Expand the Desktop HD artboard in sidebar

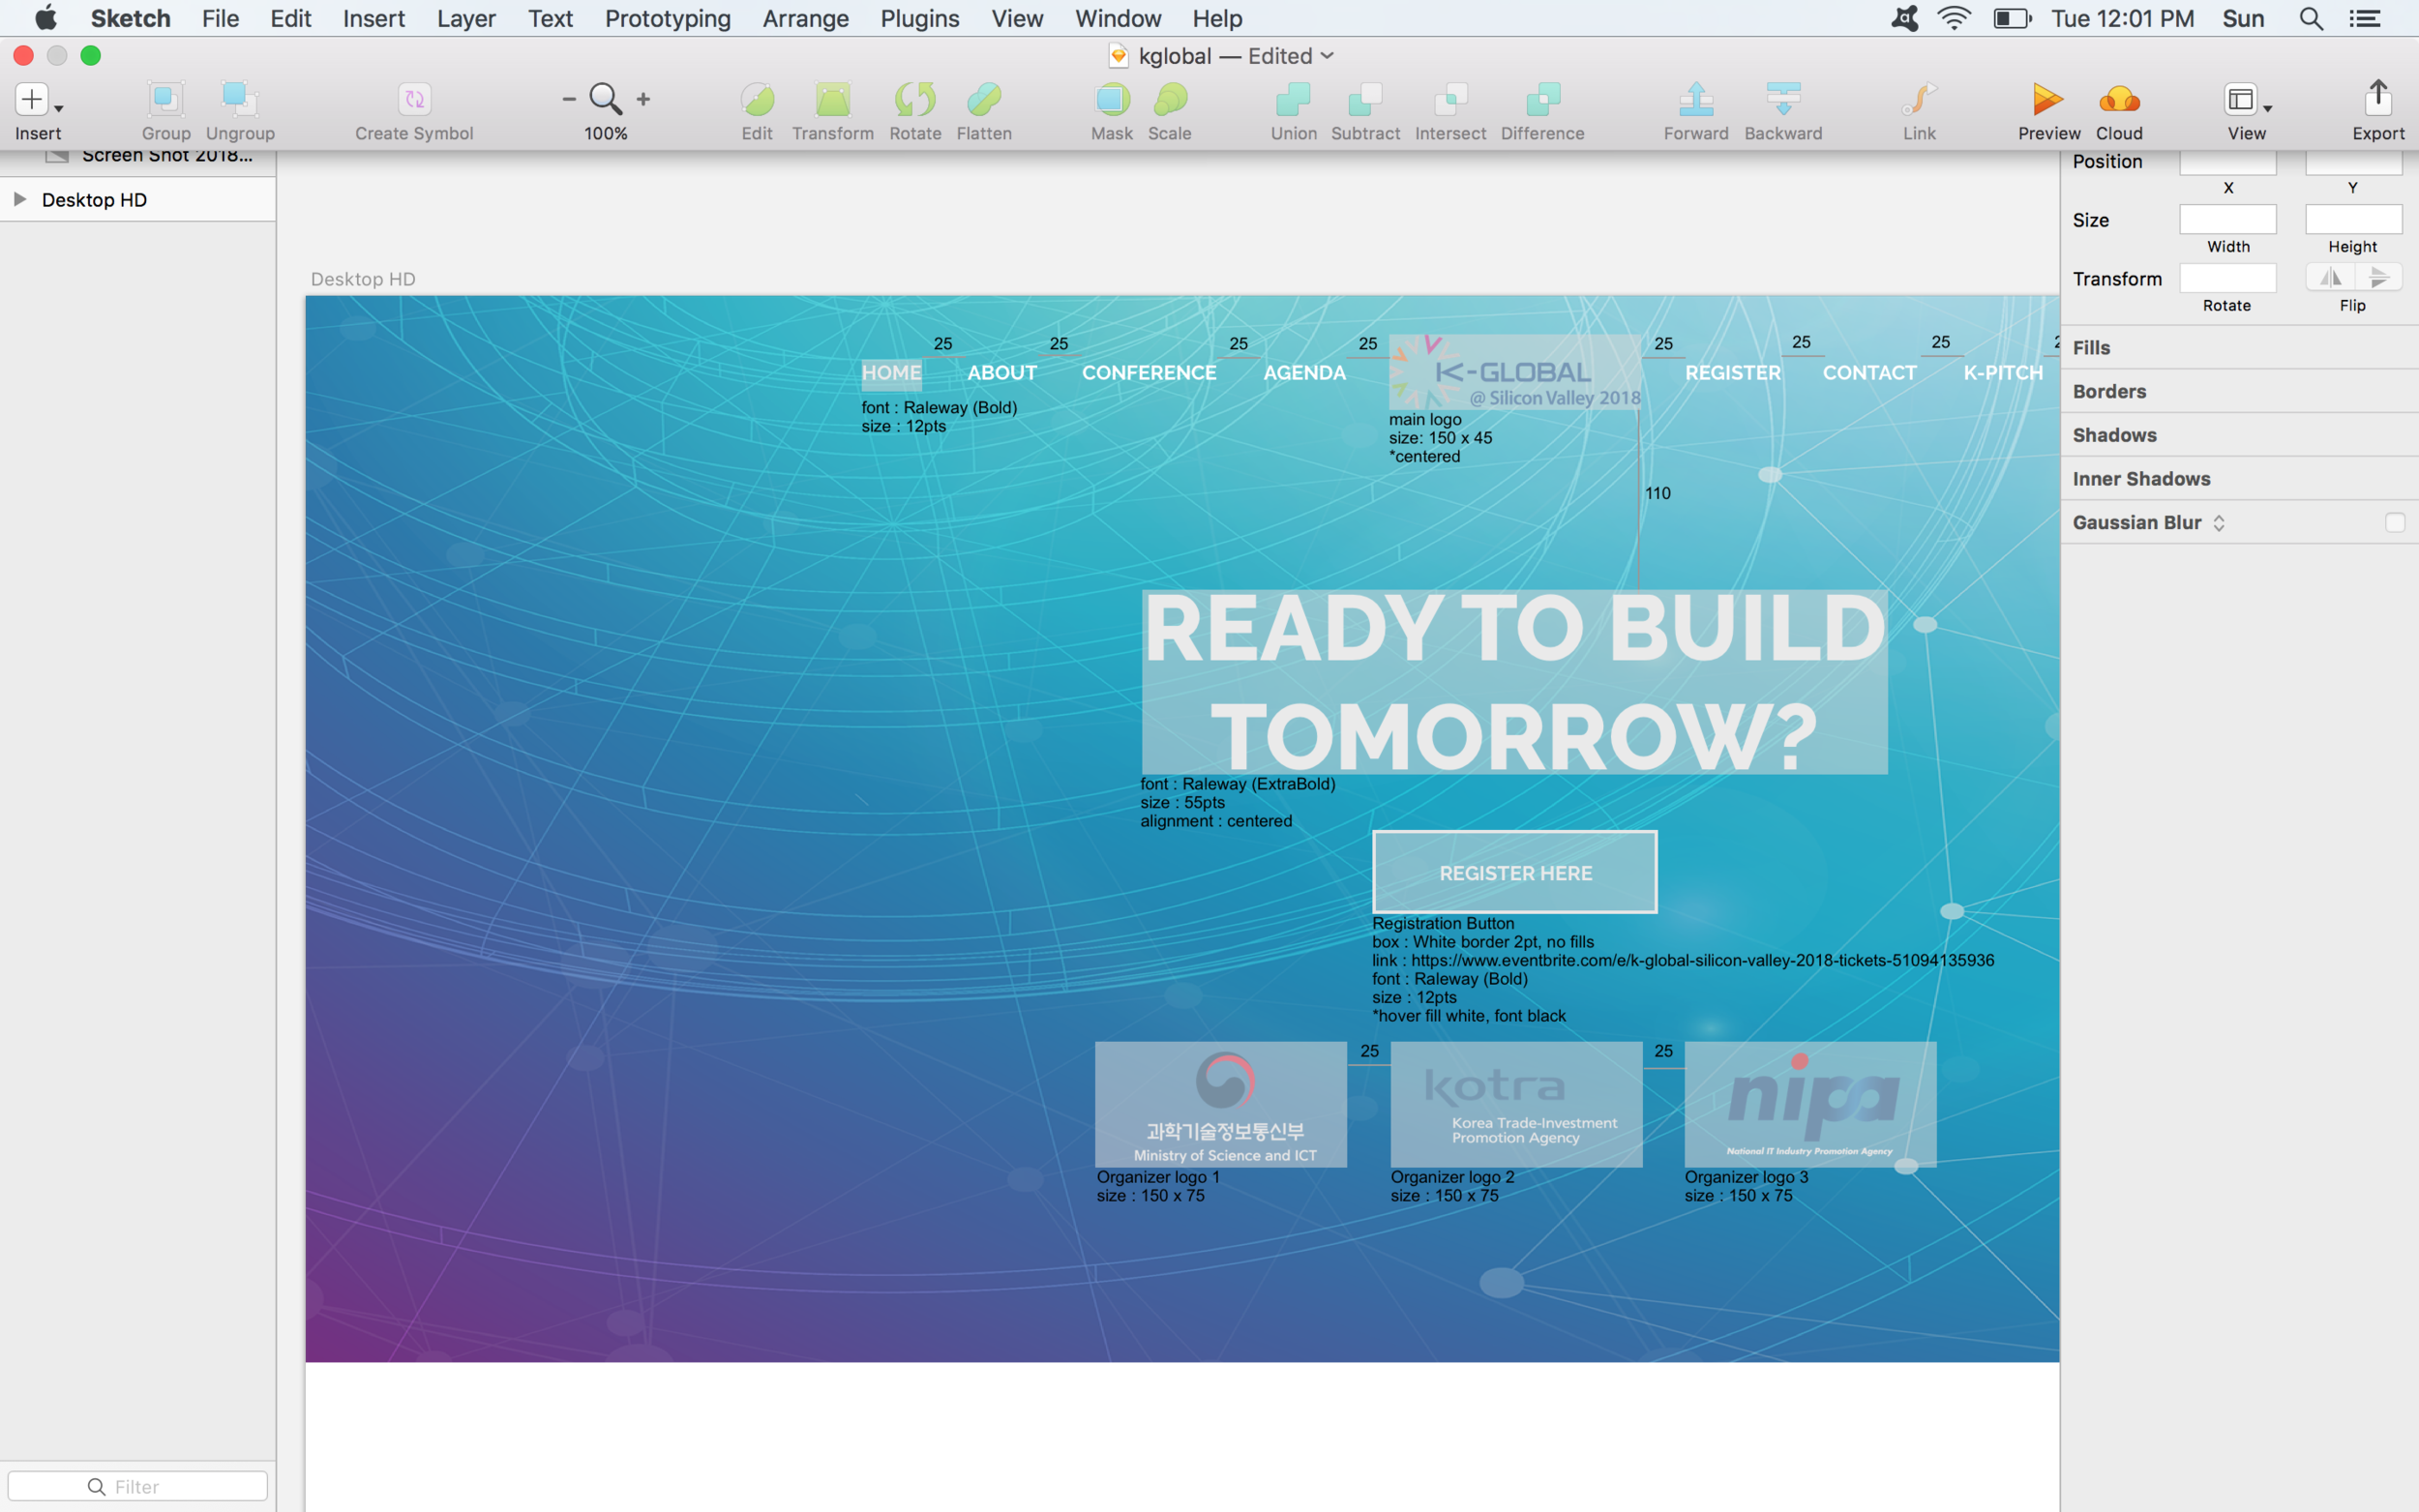[20, 199]
